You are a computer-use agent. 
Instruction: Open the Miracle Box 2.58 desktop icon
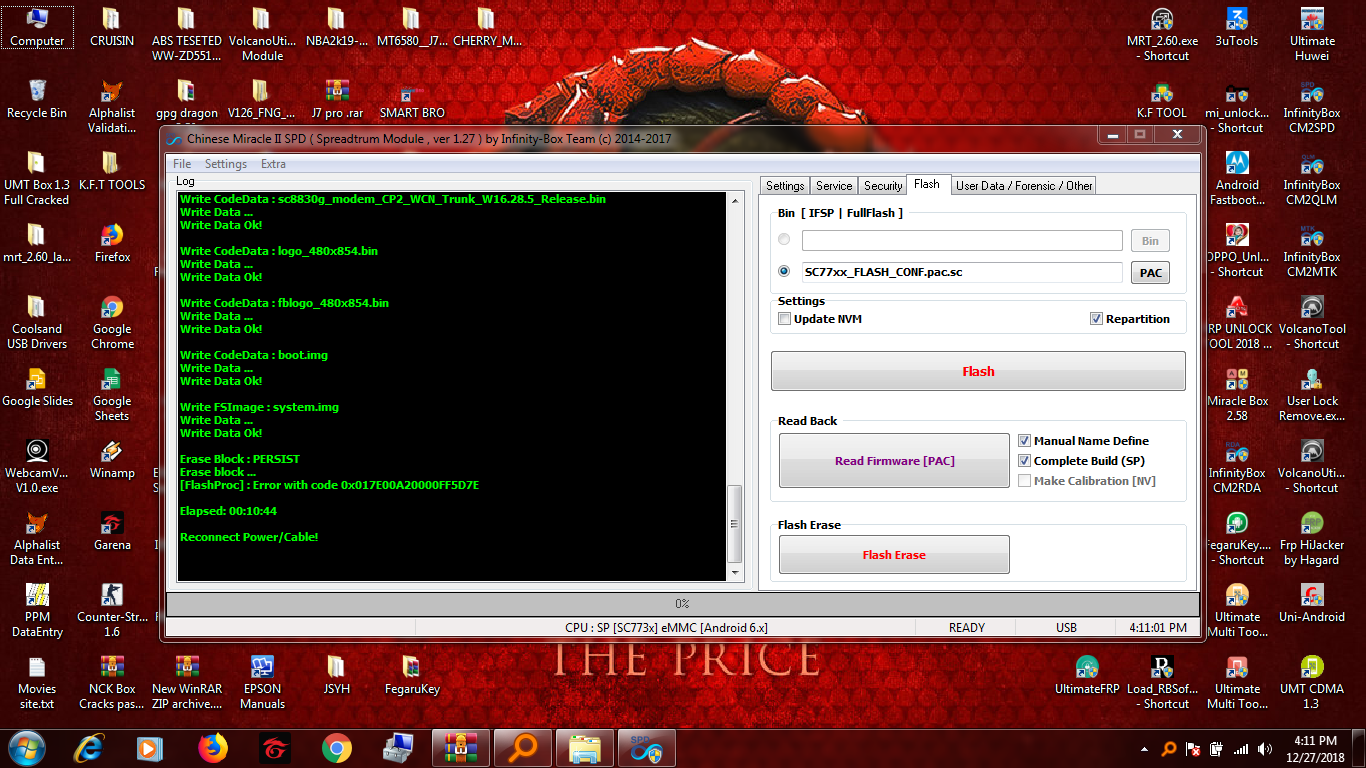pyautogui.click(x=1237, y=394)
